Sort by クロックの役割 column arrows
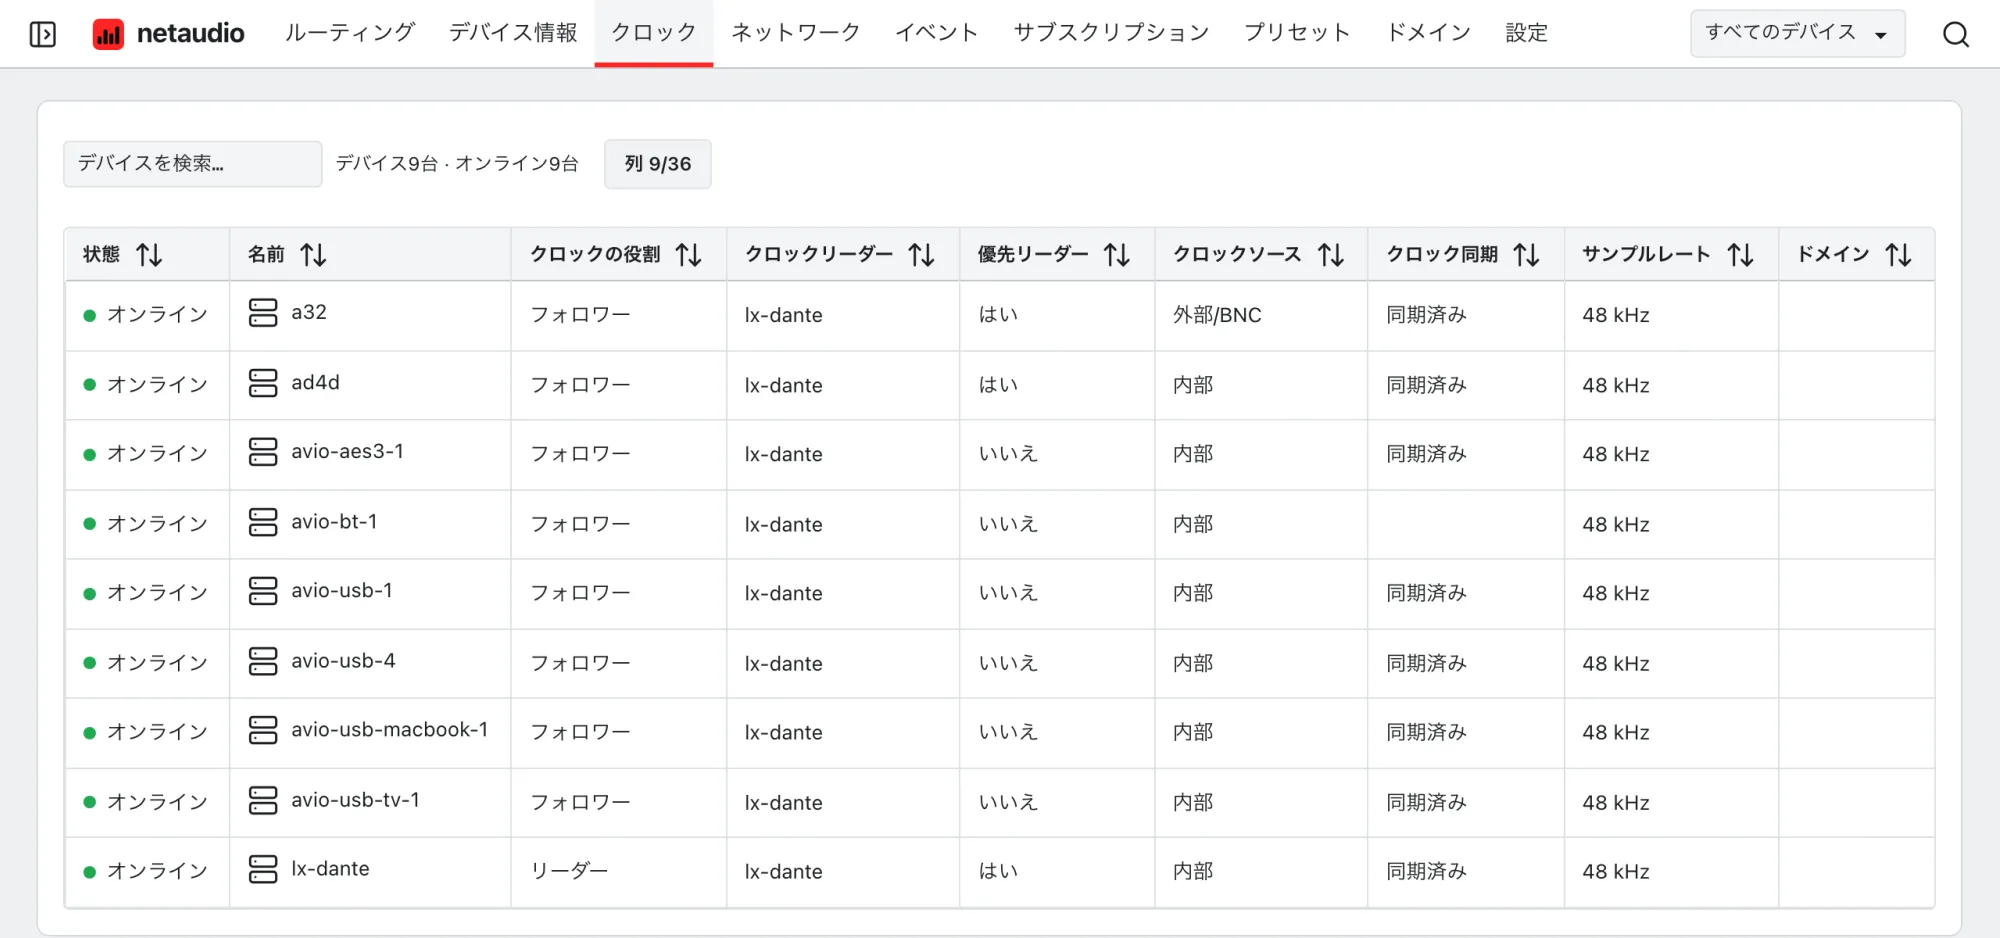The image size is (2000, 938). click(x=688, y=255)
